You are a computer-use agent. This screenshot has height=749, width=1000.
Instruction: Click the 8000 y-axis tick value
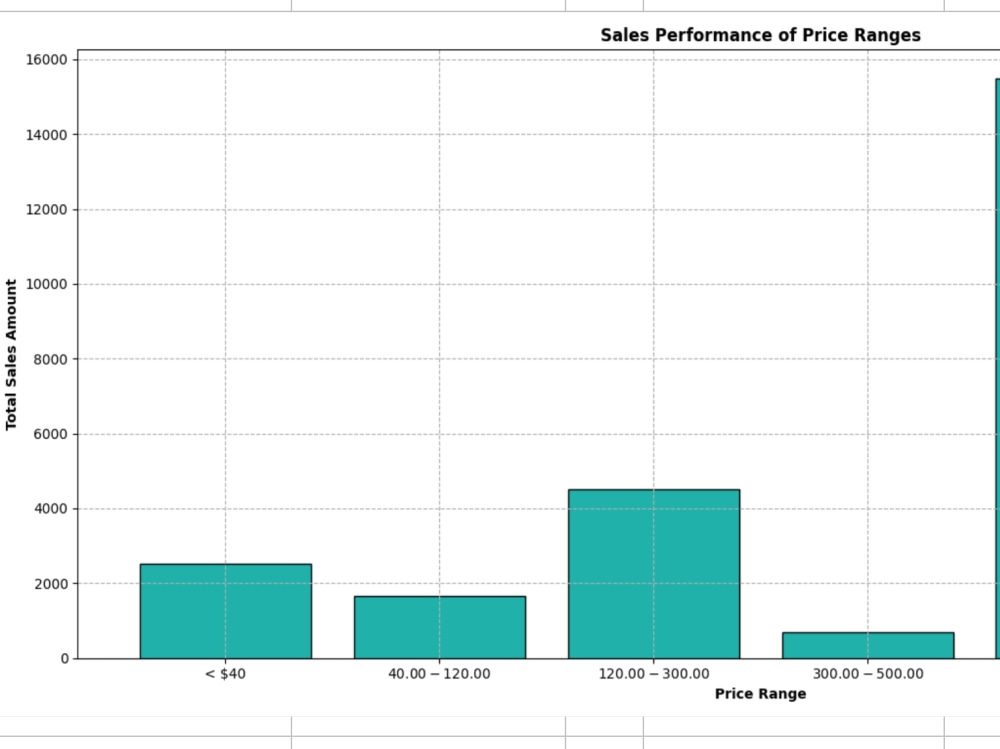pos(50,359)
